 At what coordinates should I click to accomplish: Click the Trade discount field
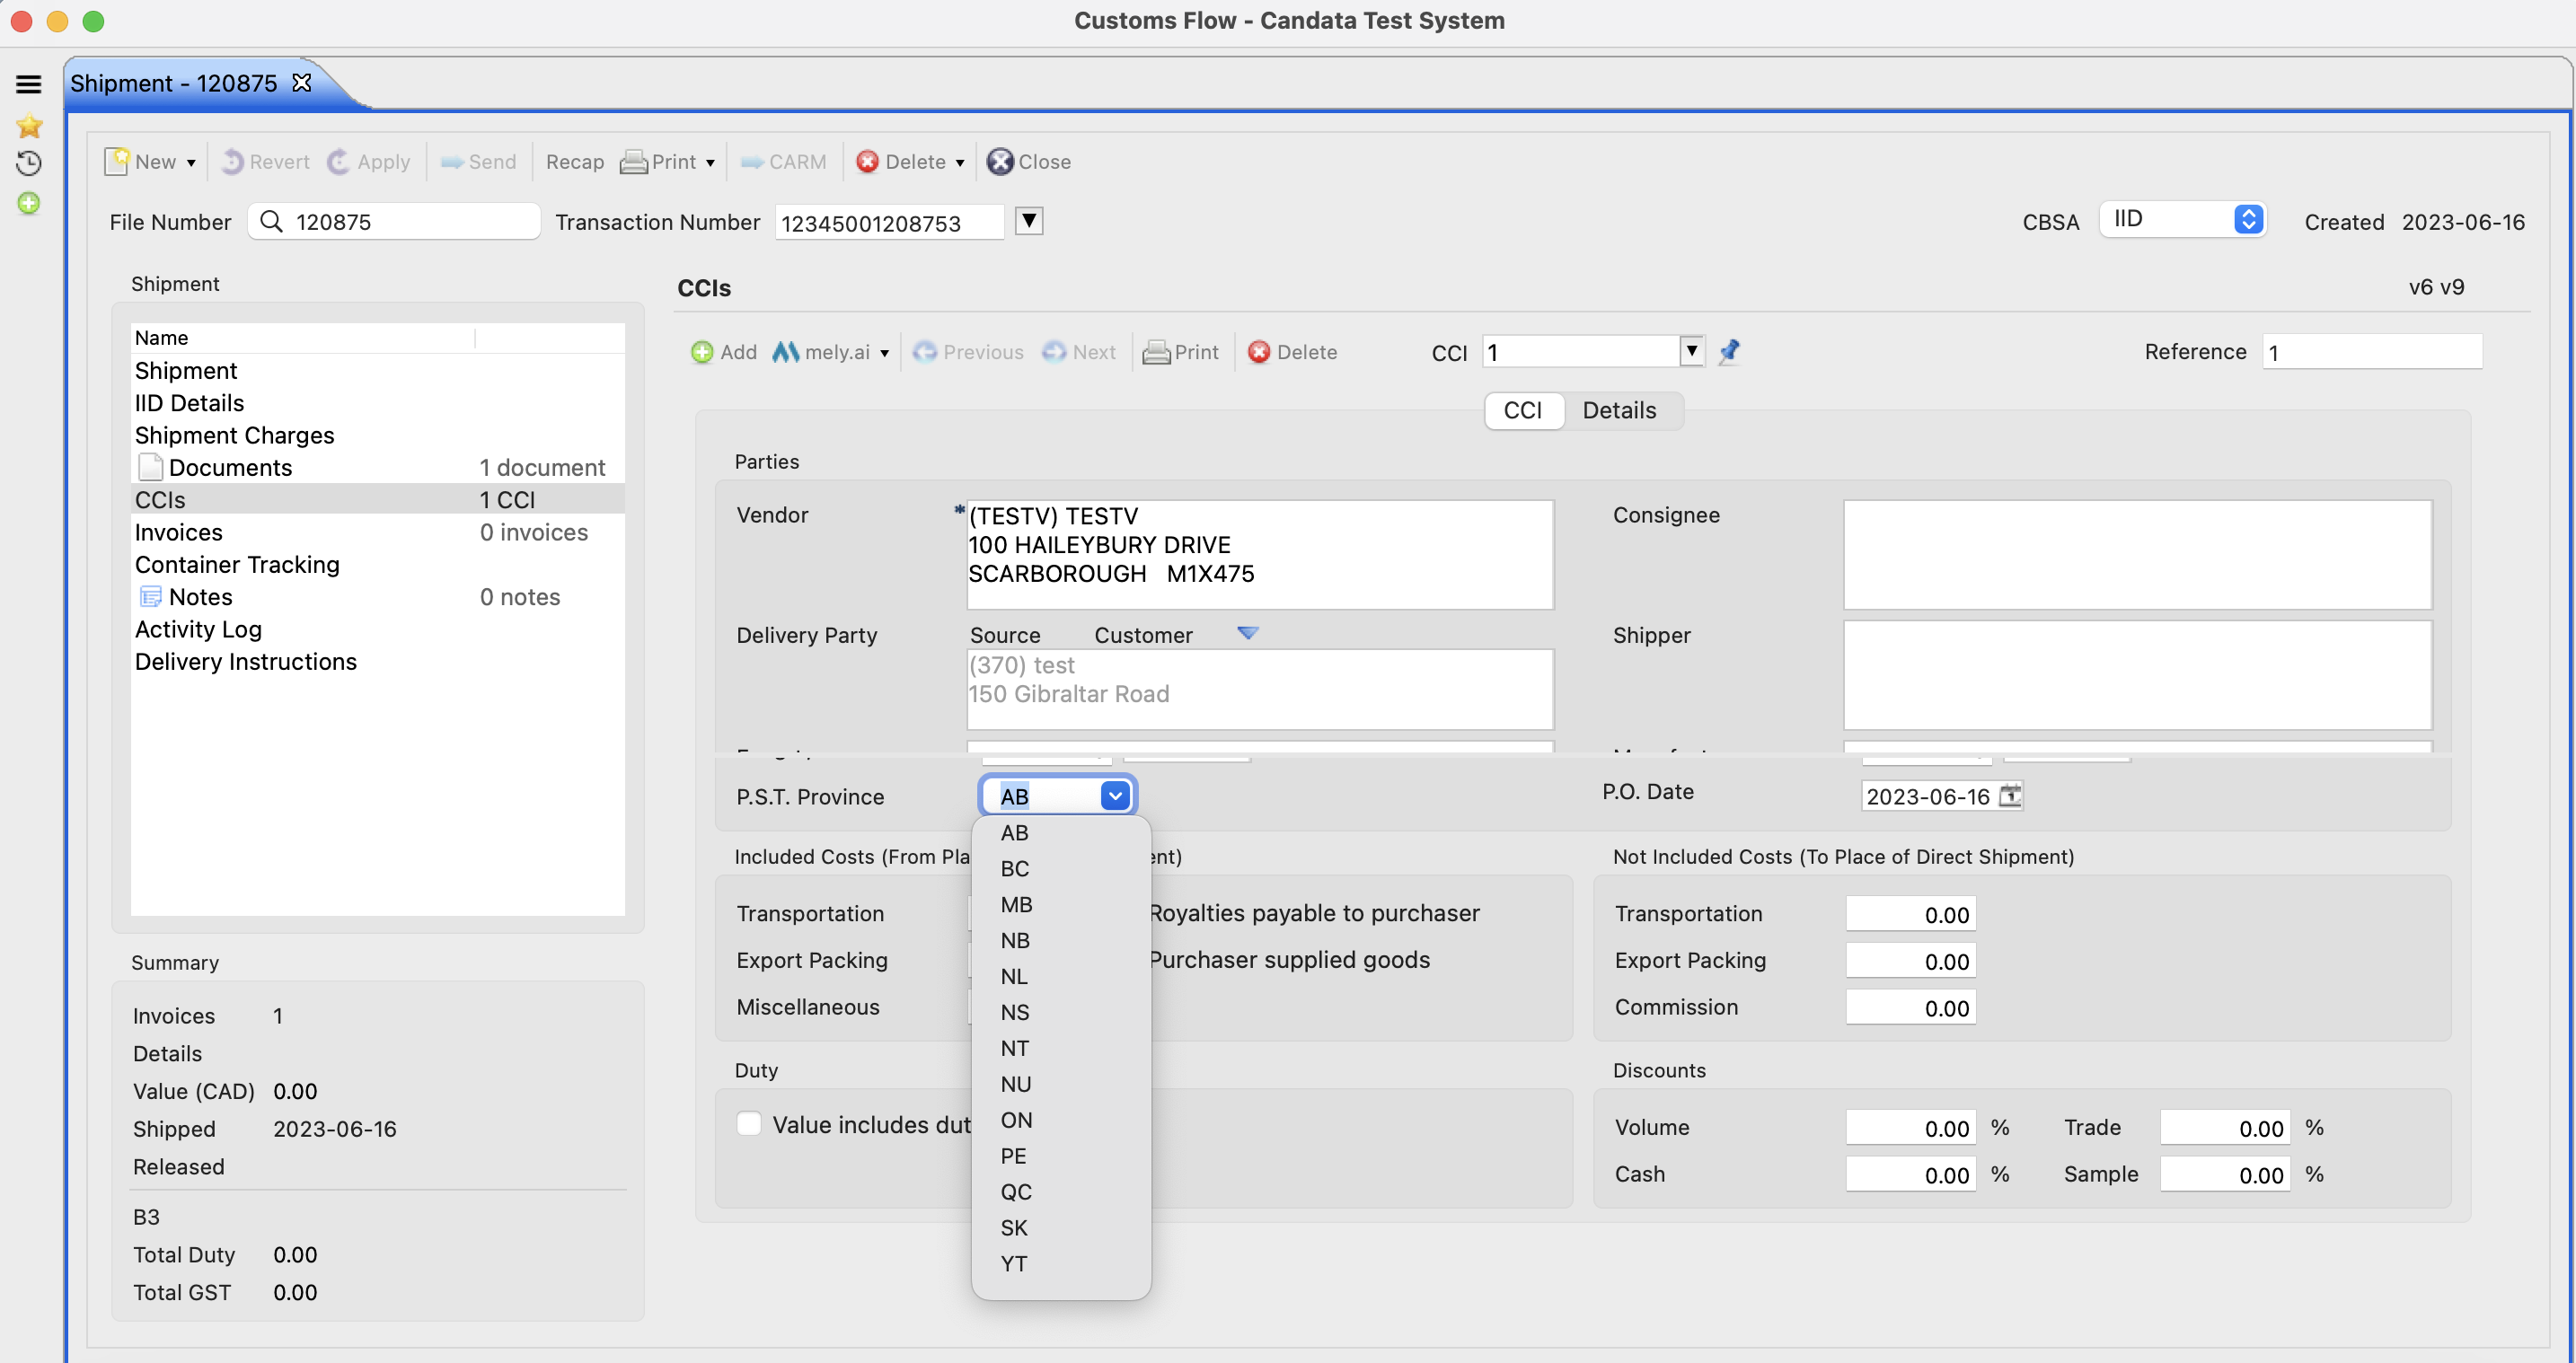coord(2224,1128)
